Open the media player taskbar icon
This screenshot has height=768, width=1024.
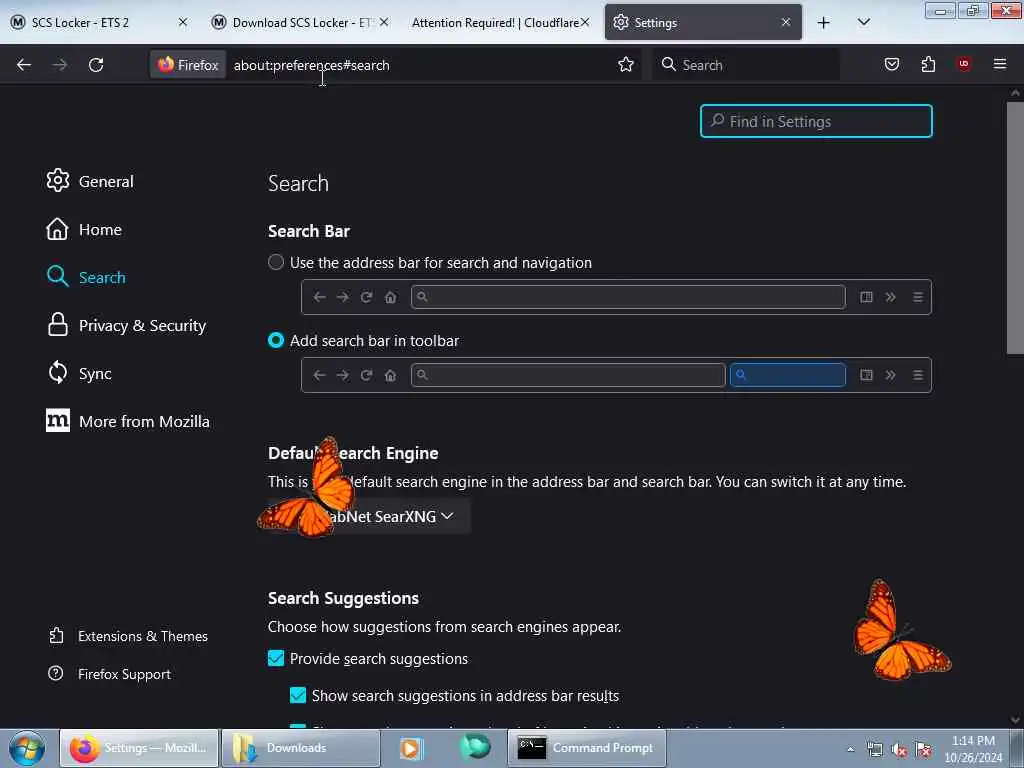pyautogui.click(x=411, y=748)
